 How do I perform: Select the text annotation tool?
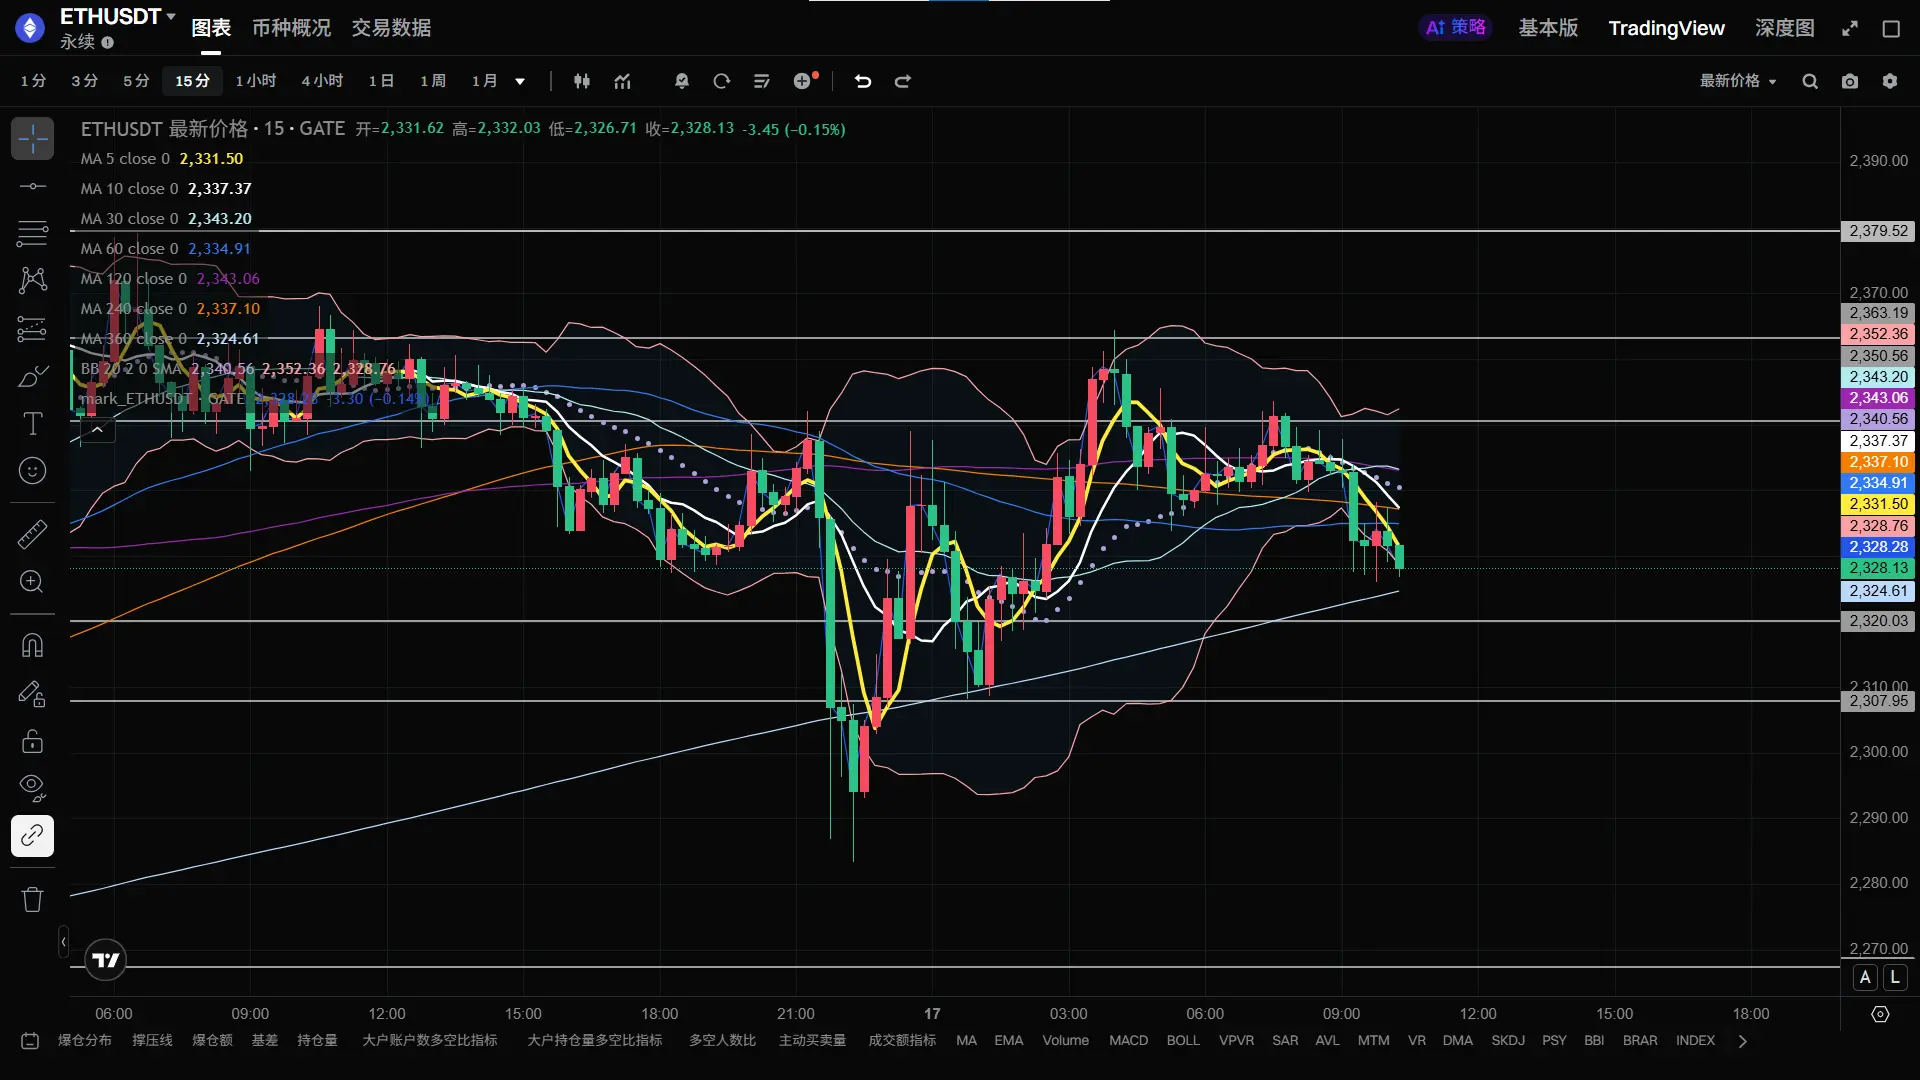coord(32,424)
